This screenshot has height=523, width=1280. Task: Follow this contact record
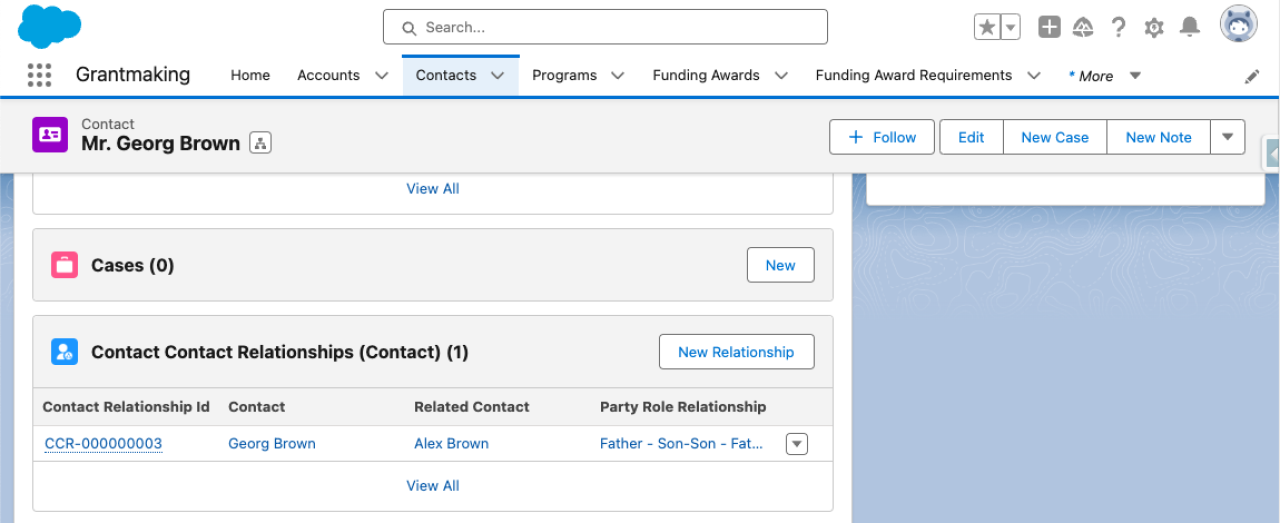point(882,137)
